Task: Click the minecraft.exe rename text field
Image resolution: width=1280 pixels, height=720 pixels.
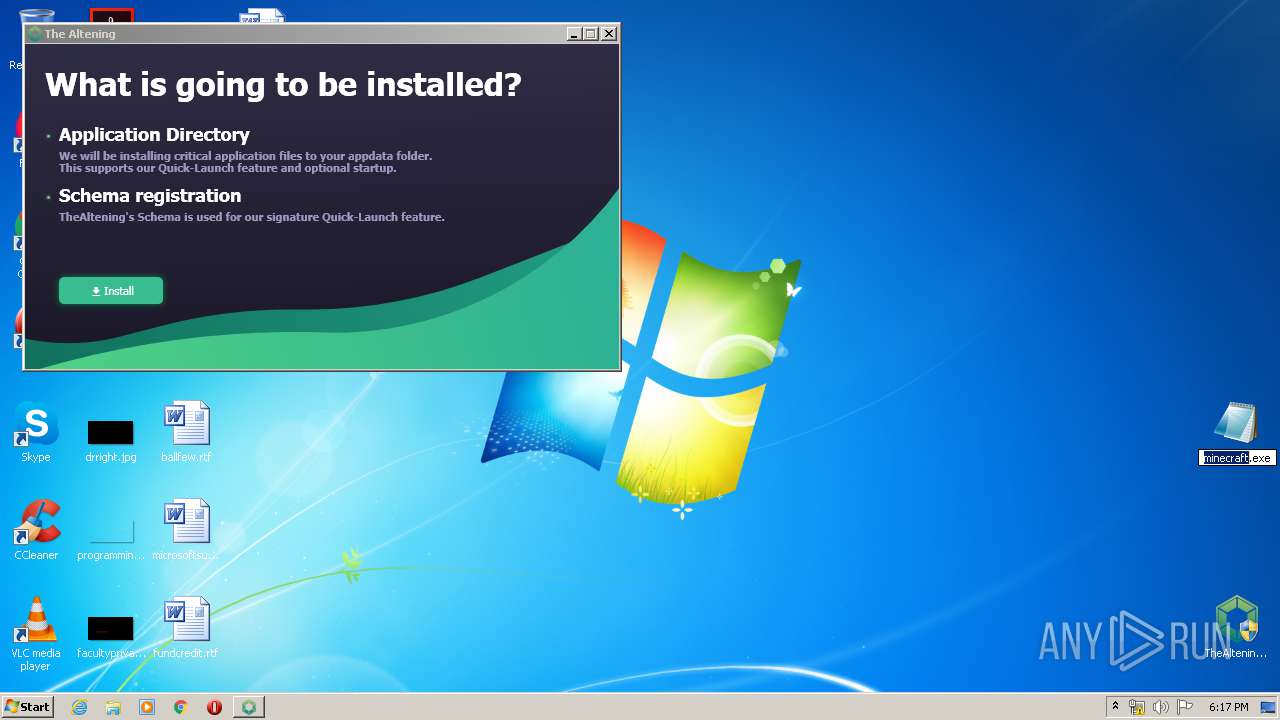Action: tap(1237, 458)
